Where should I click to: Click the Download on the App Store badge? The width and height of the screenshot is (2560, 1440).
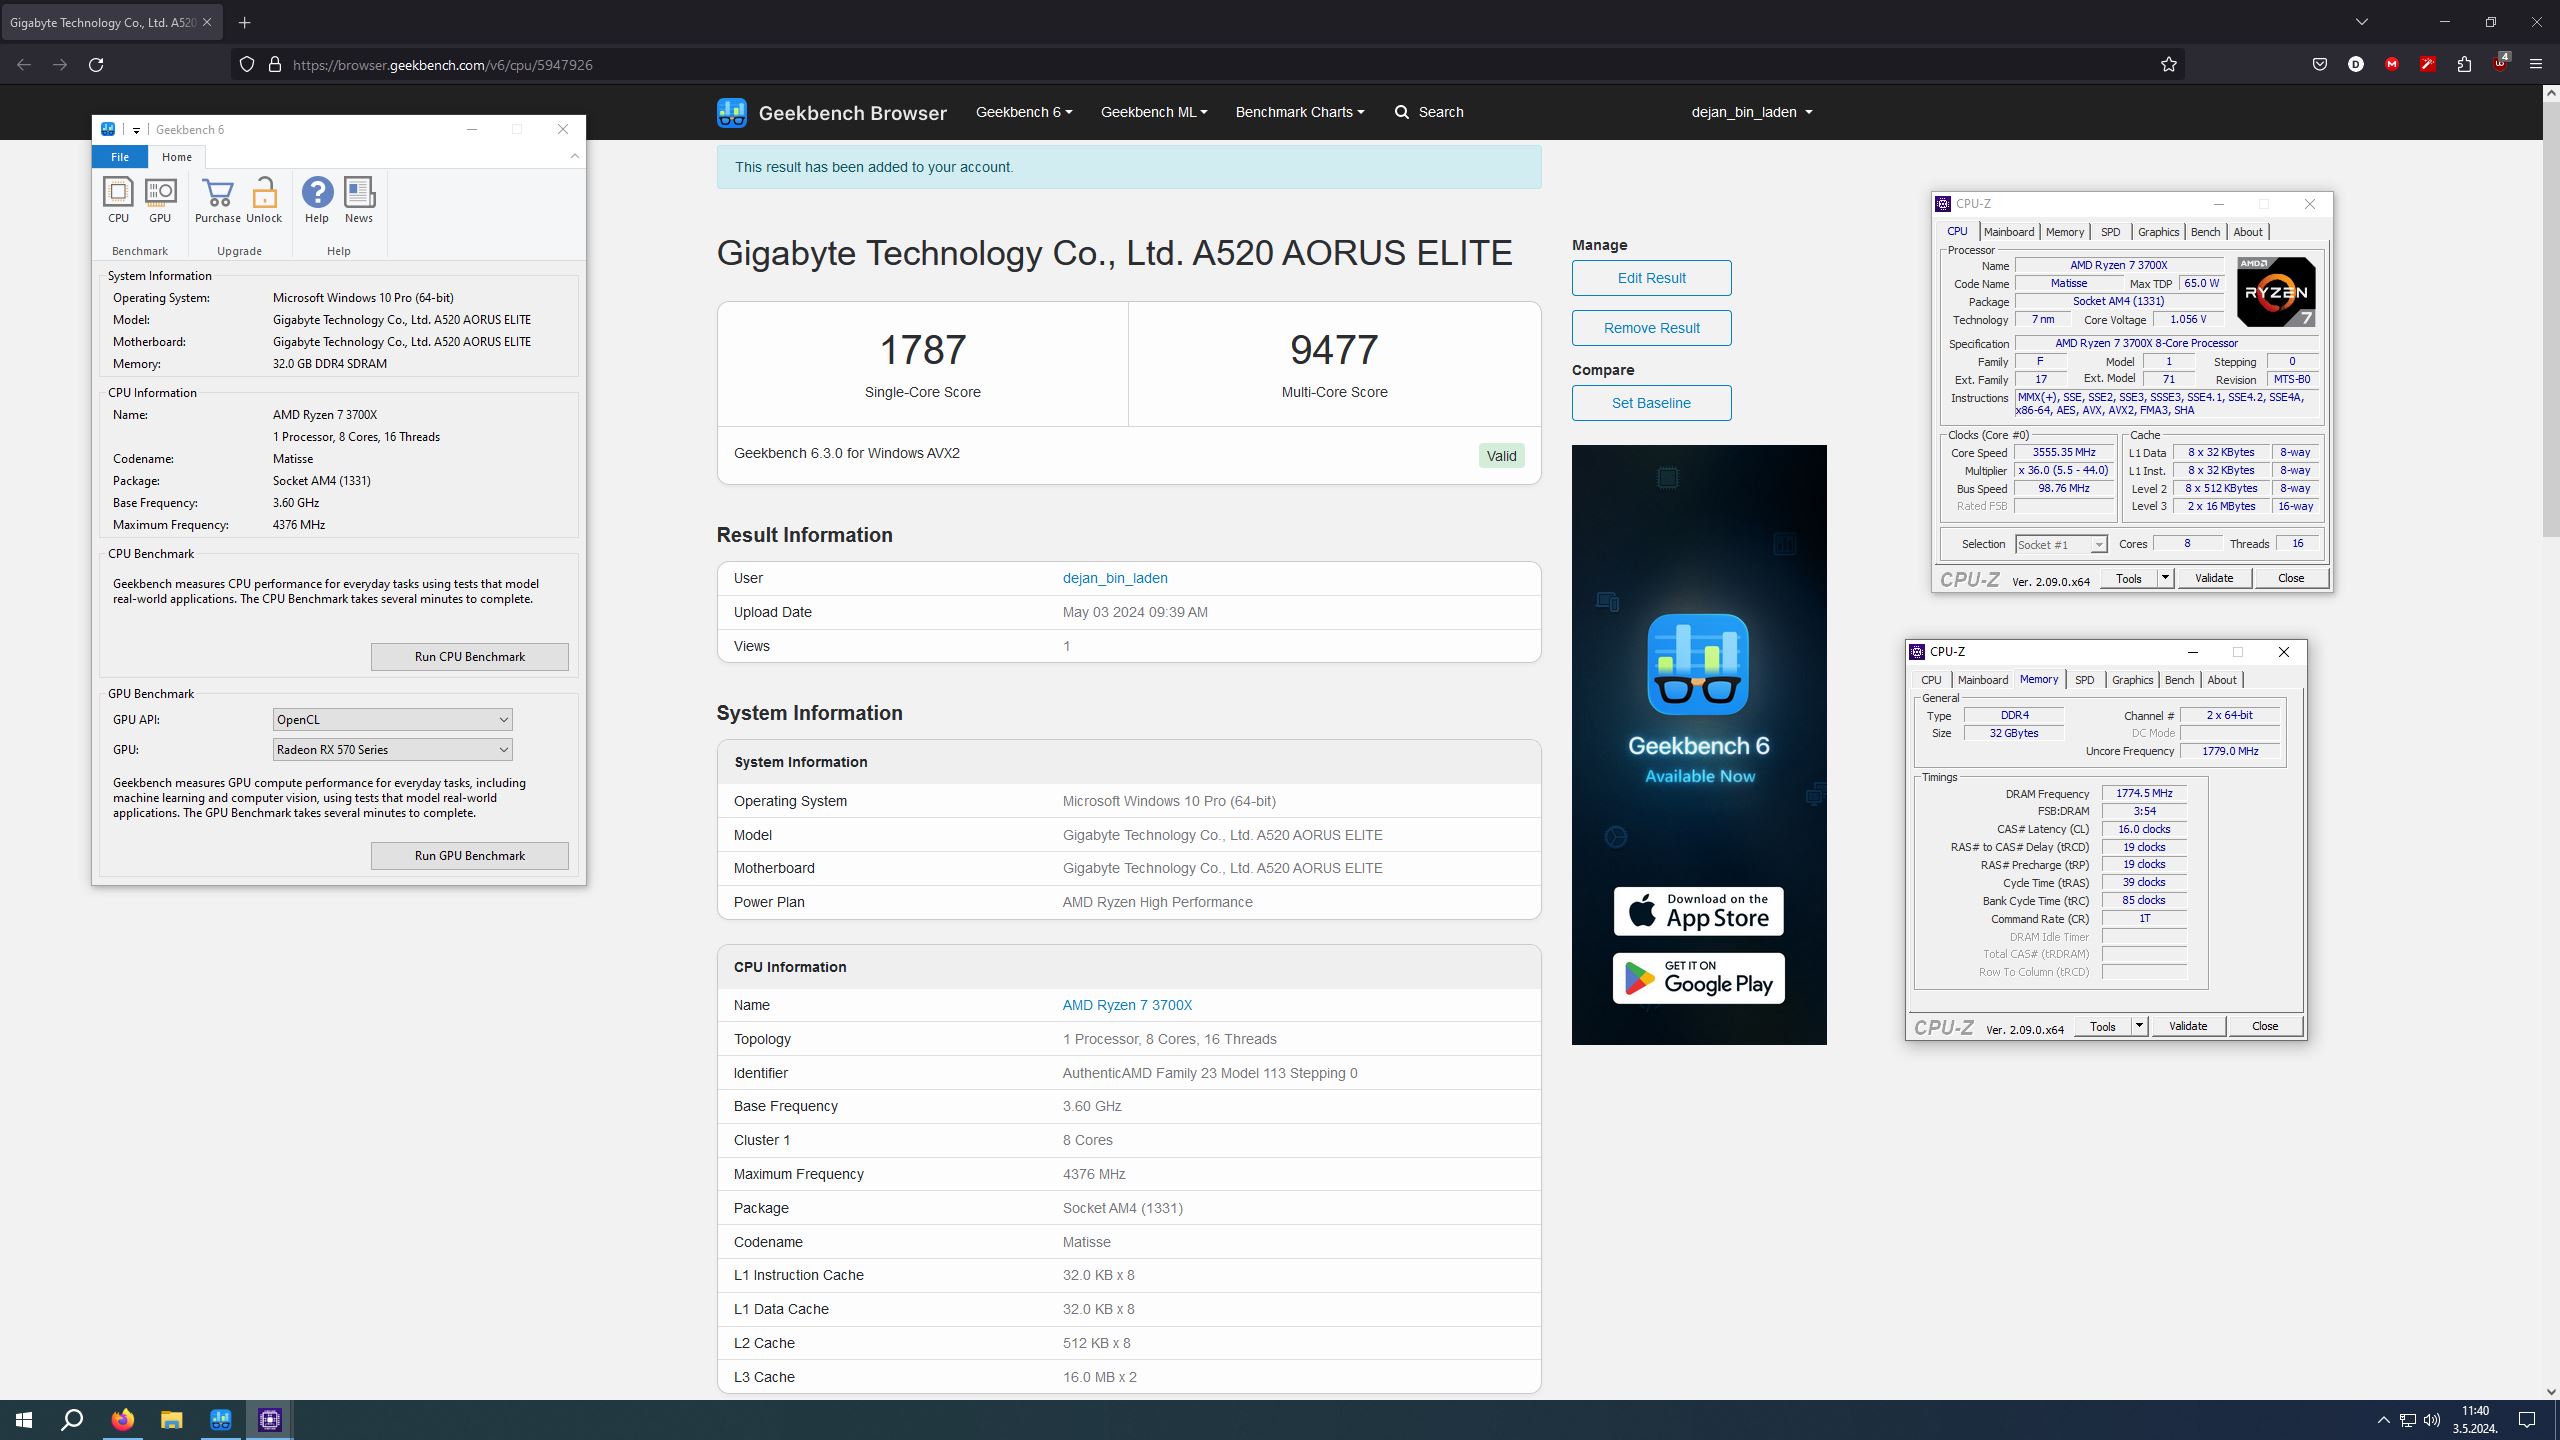coord(1698,911)
